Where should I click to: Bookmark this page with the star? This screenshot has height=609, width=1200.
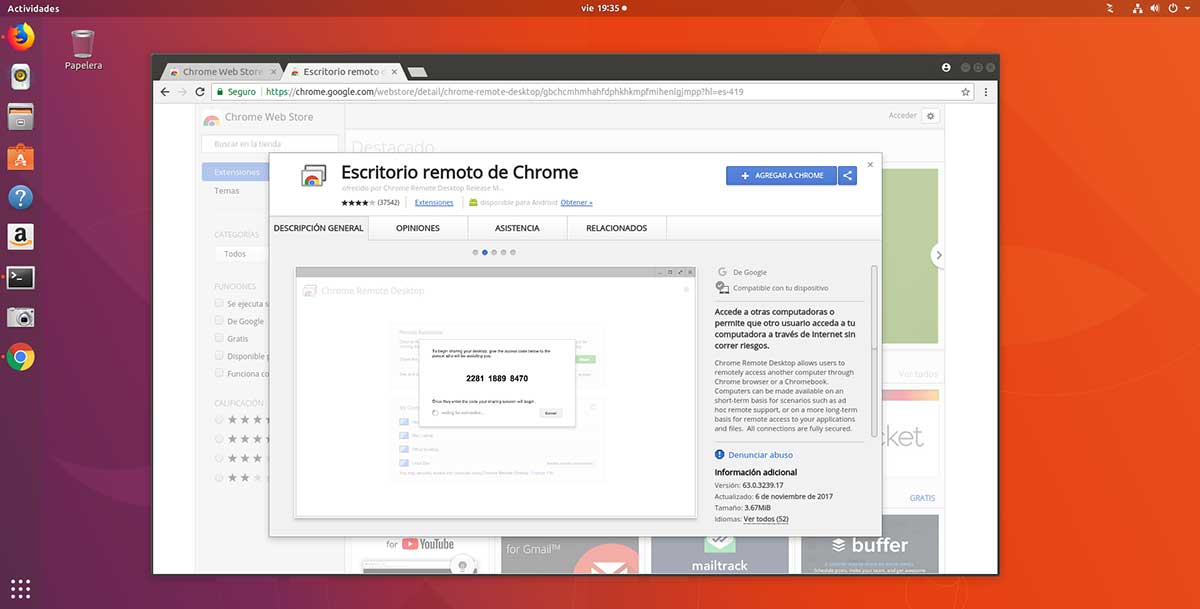(x=965, y=91)
